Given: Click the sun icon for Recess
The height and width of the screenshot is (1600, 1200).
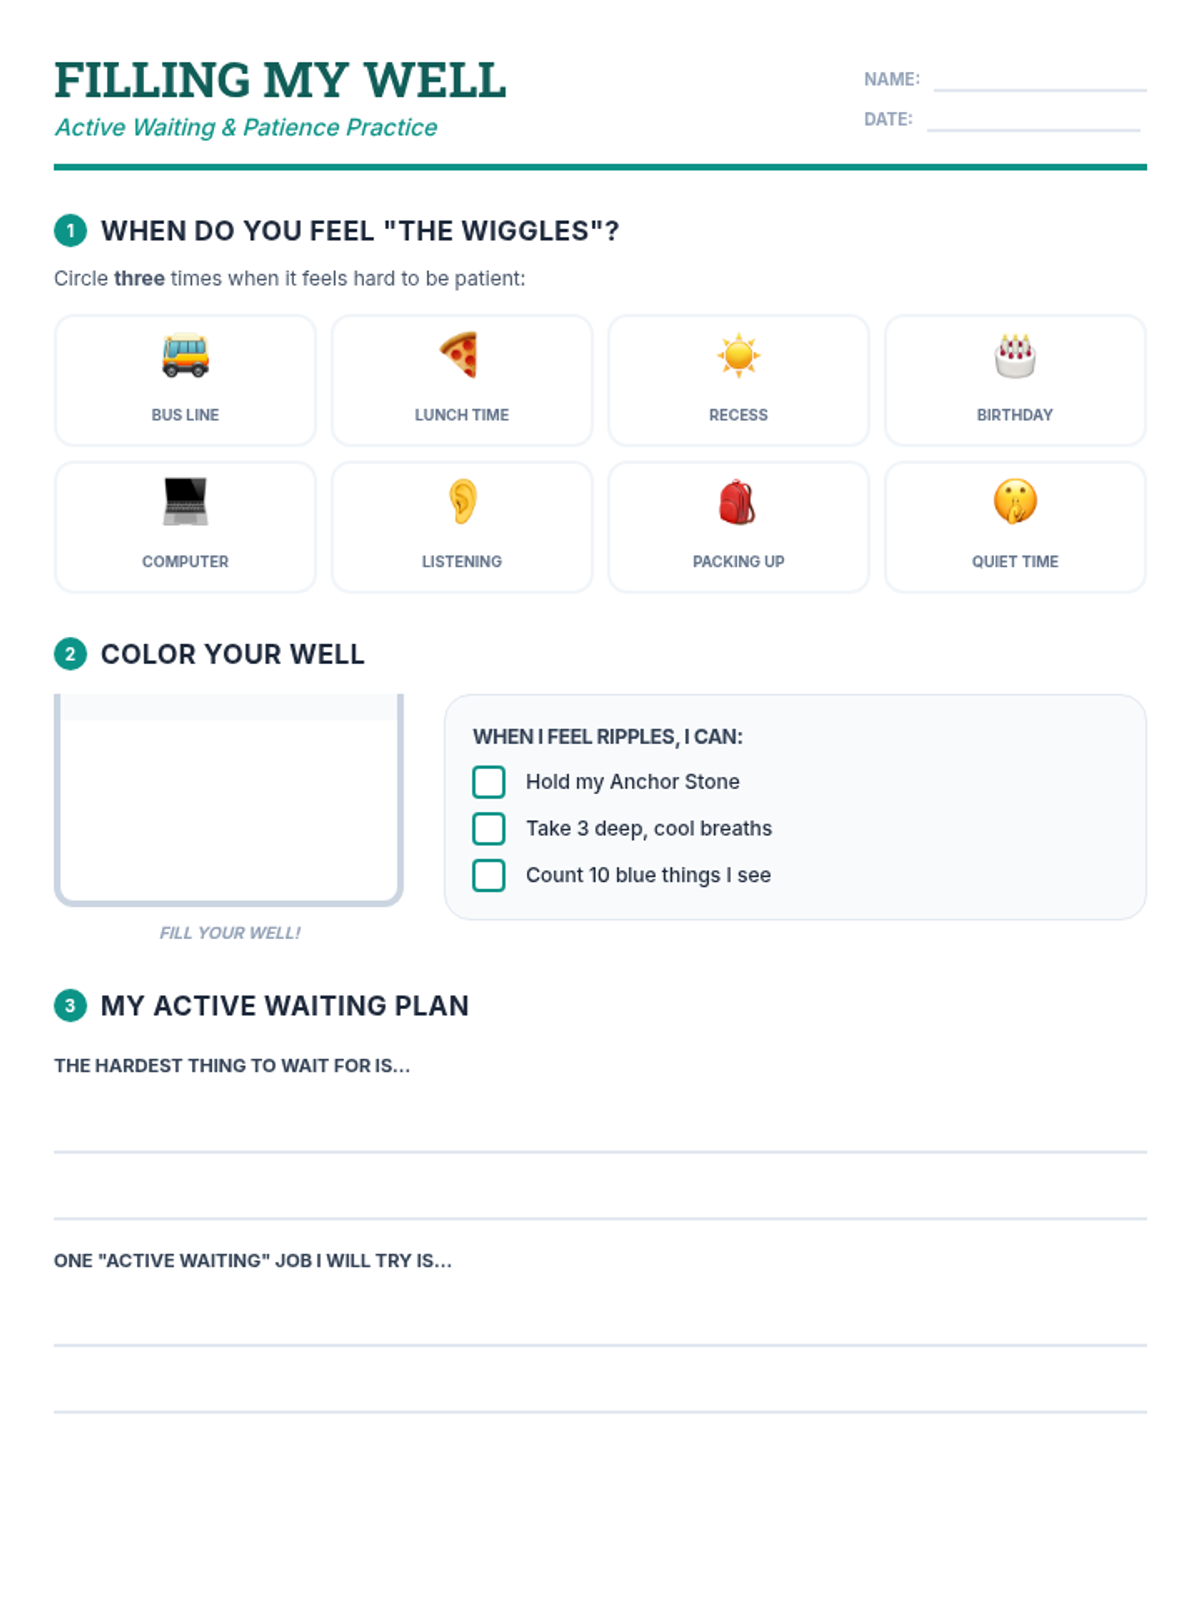Looking at the screenshot, I should pyautogui.click(x=738, y=355).
